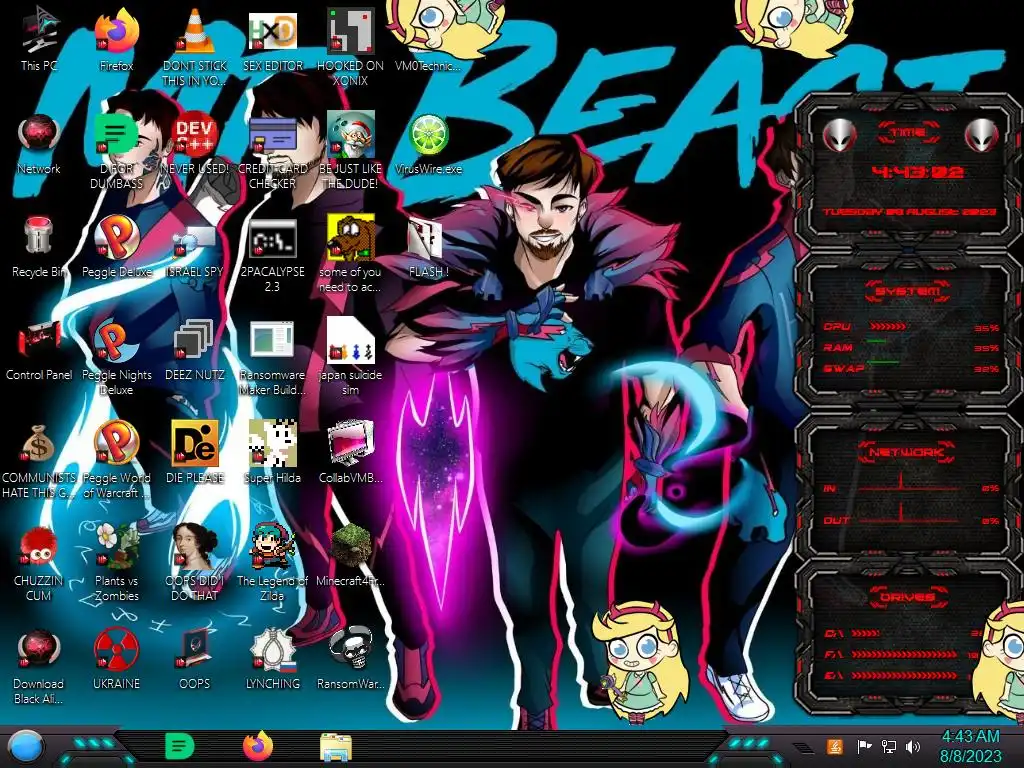Open File Explorer from the taskbar
The width and height of the screenshot is (1024, 768).
pyautogui.click(x=336, y=748)
